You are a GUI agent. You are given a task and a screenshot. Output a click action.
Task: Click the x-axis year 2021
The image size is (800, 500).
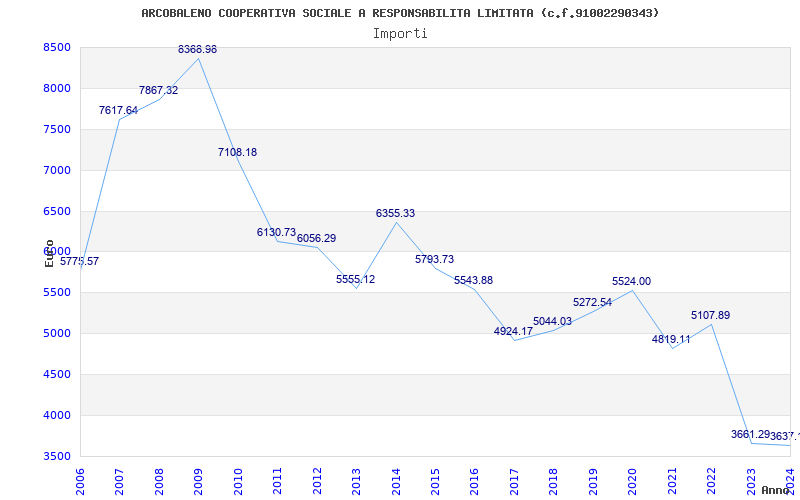point(672,481)
